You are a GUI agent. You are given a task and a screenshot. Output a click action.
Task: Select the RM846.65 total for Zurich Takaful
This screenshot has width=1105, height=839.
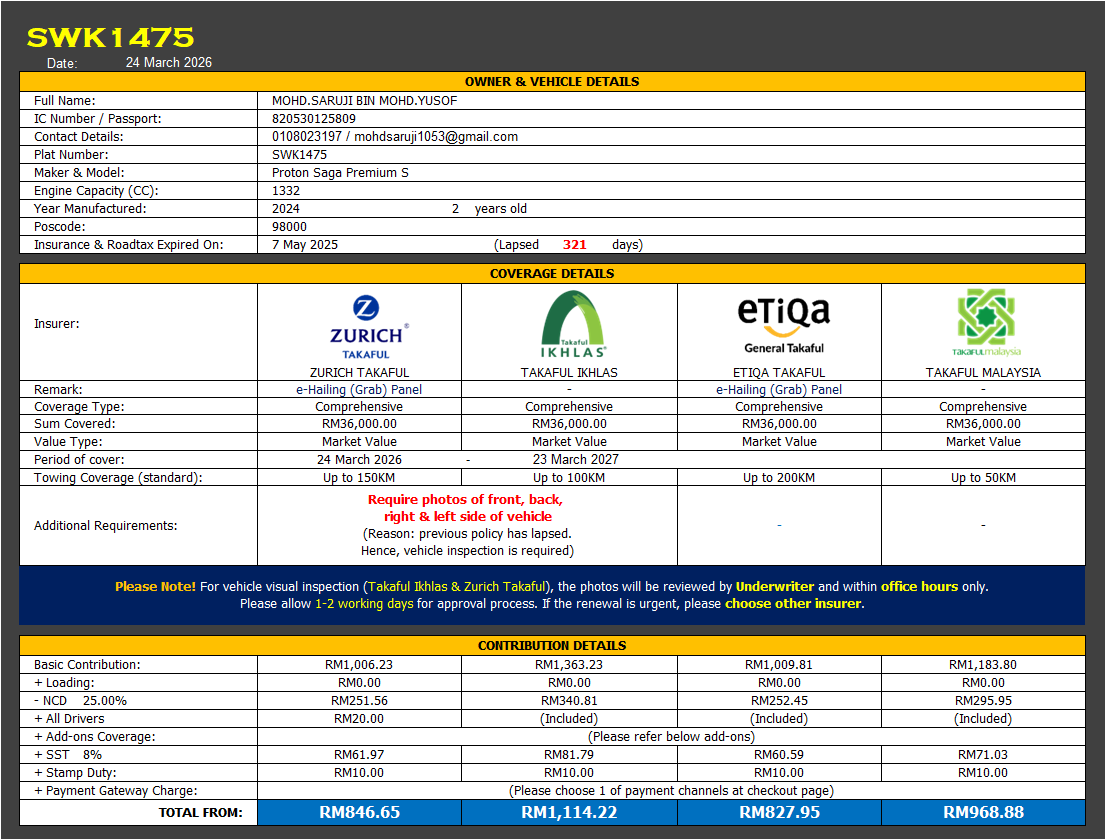(x=359, y=812)
